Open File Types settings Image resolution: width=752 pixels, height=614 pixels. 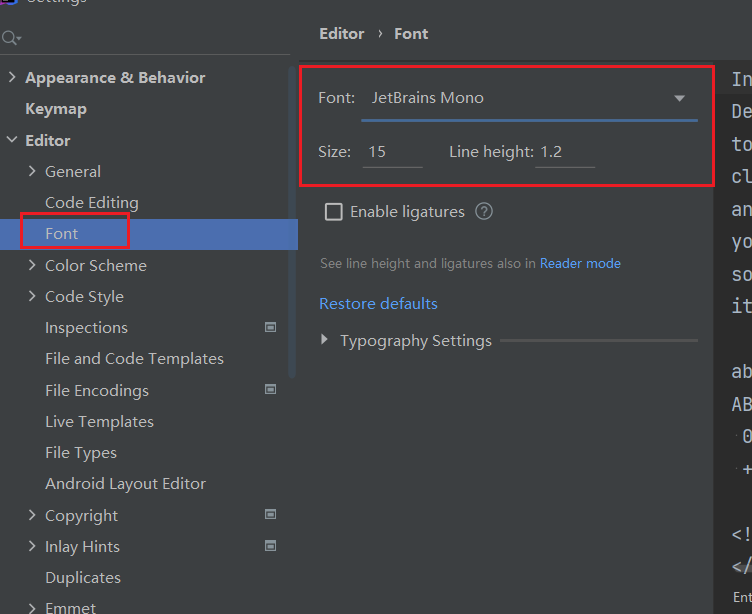click(81, 453)
